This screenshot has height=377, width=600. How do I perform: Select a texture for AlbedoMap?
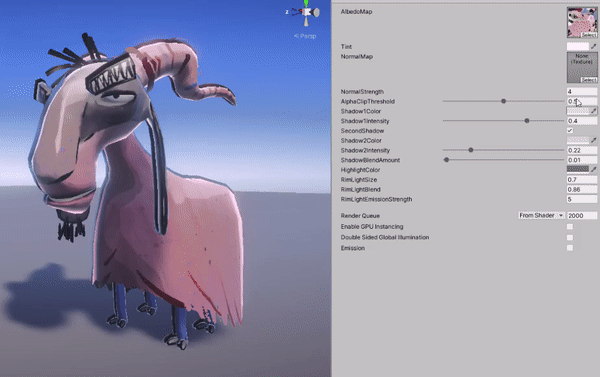589,35
